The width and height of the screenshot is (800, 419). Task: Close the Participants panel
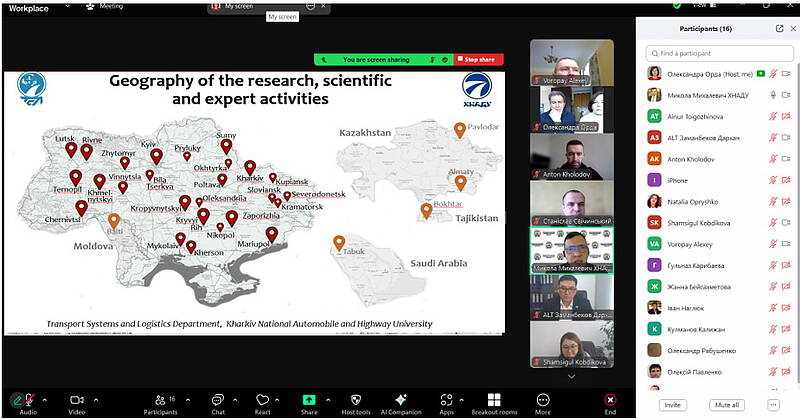point(793,29)
